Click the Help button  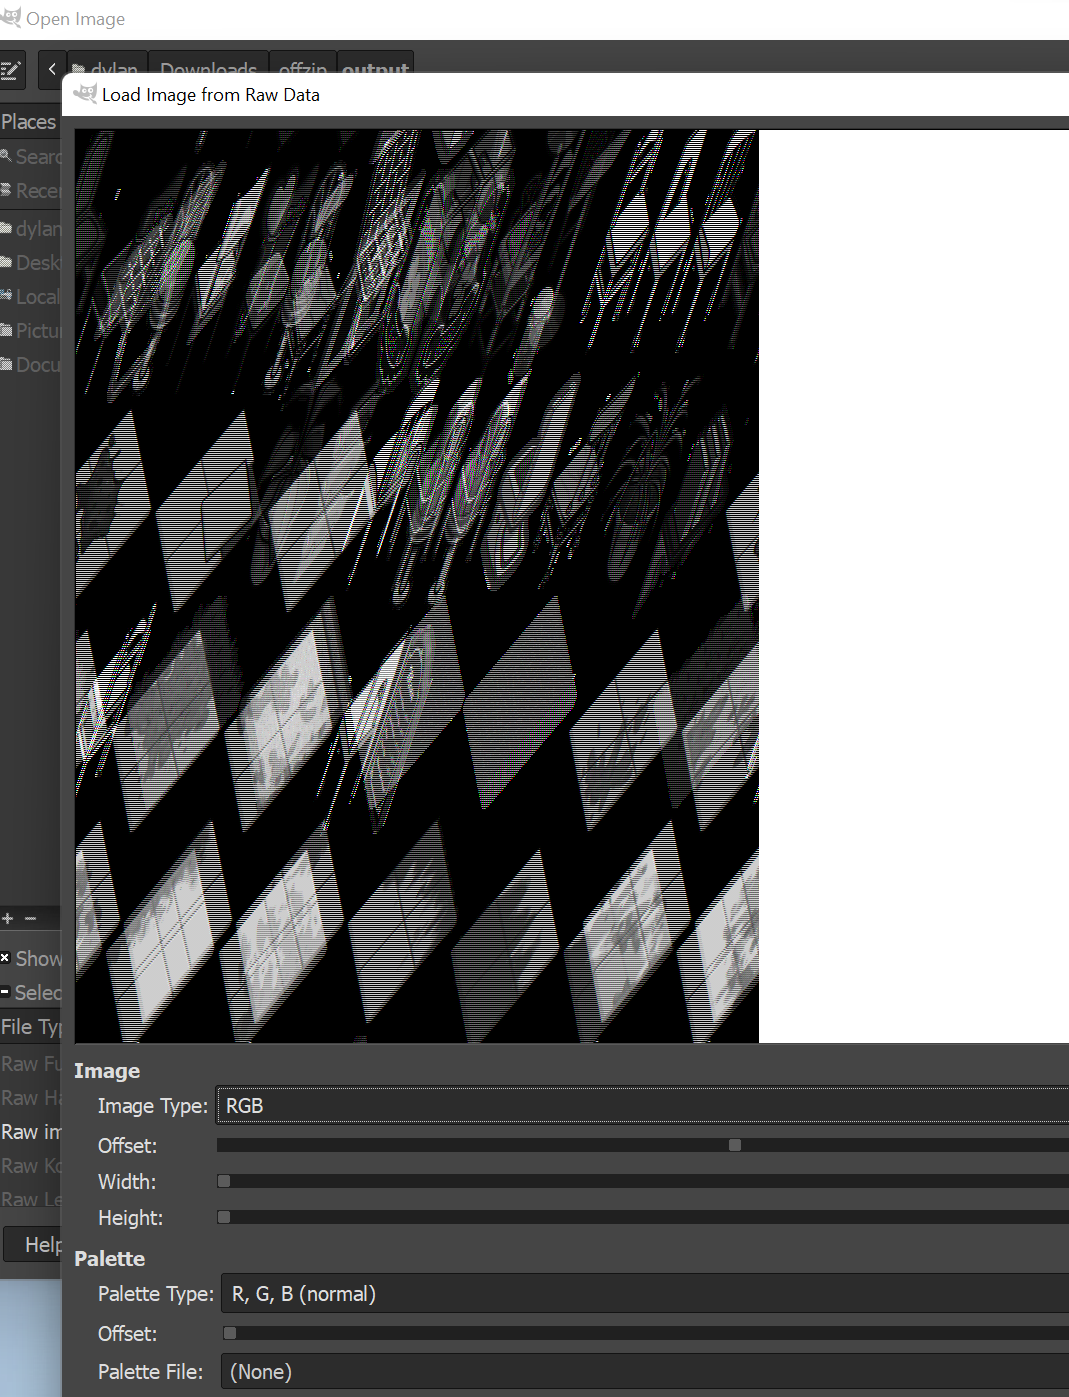(x=42, y=1244)
